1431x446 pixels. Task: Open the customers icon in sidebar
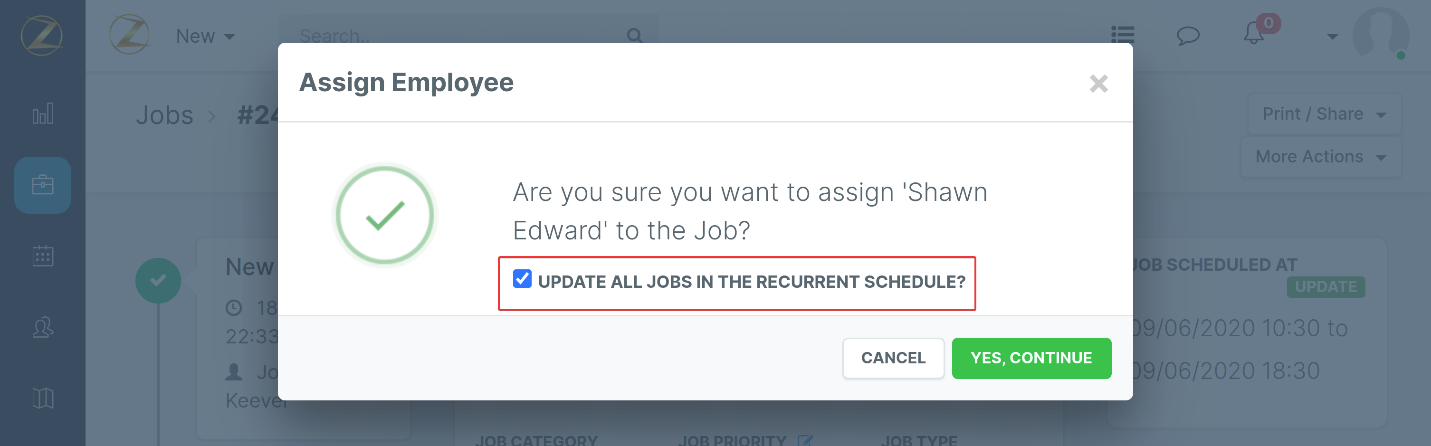click(42, 327)
